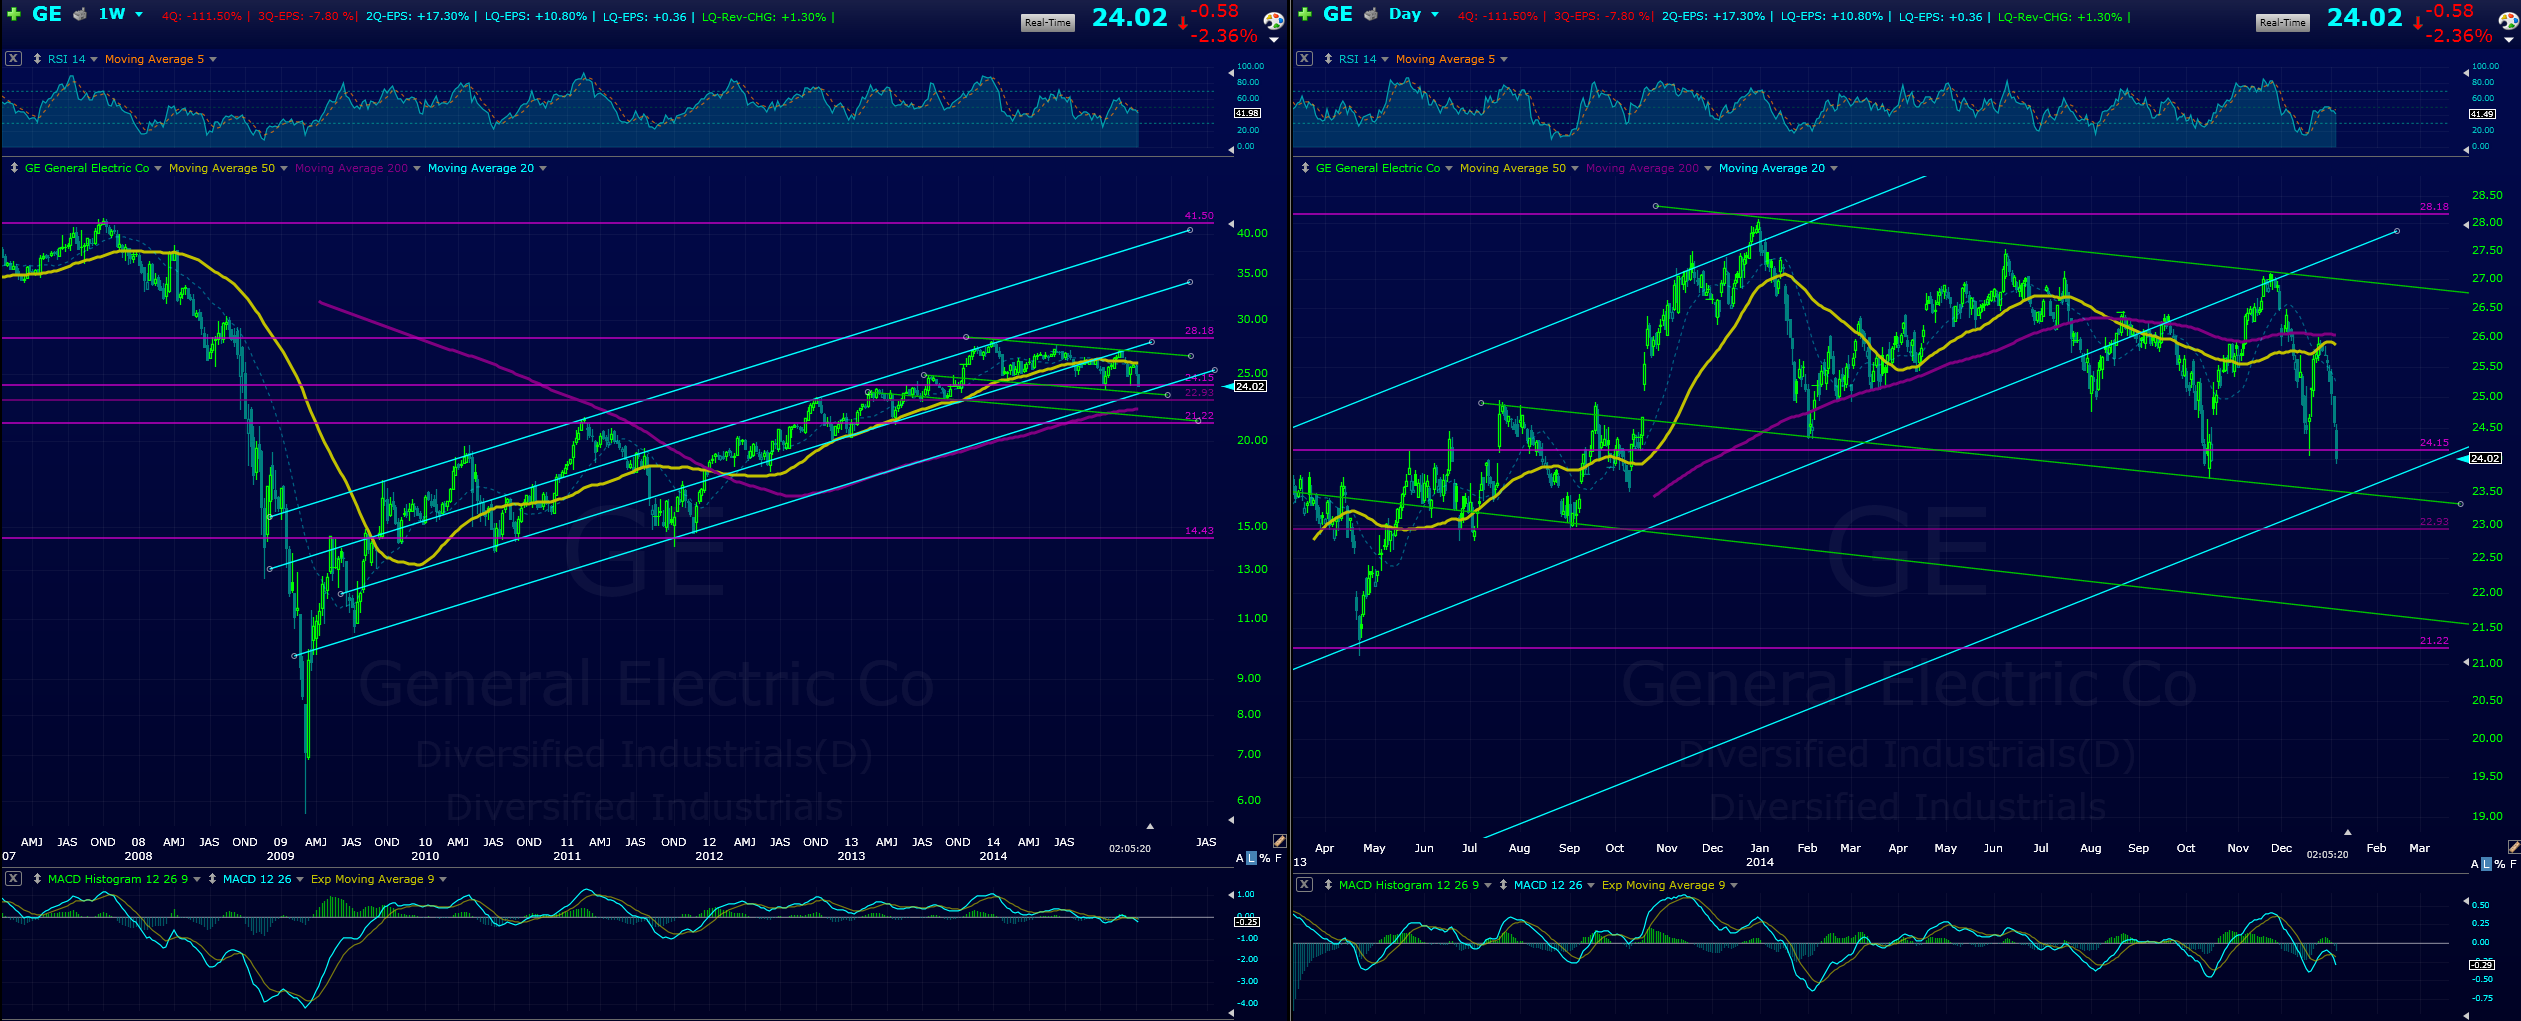Image resolution: width=2521 pixels, height=1021 pixels.
Task: Select logarithmic 'L' scale on daily chart
Action: [2487, 864]
